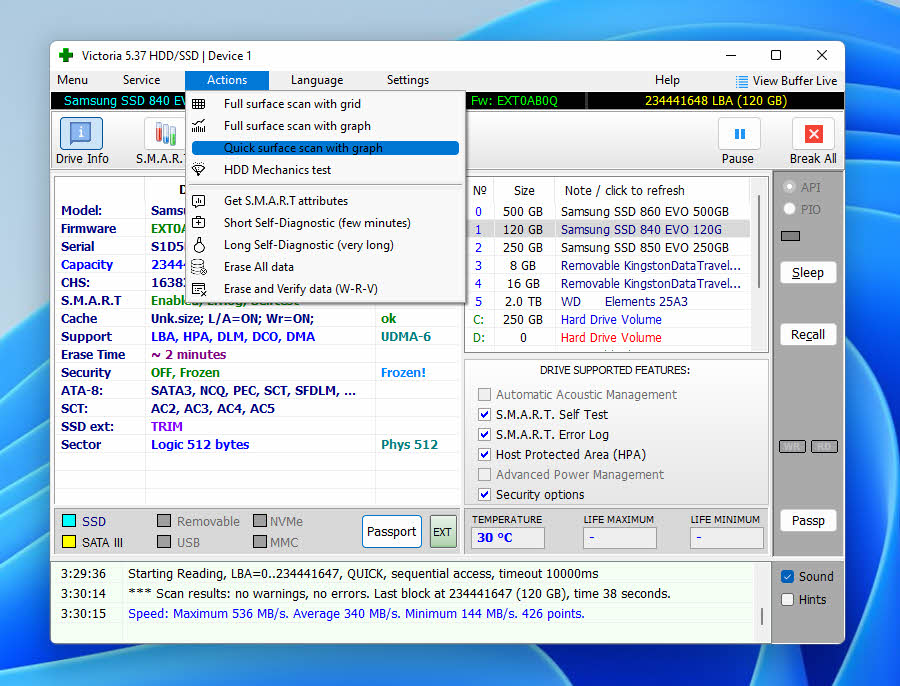Toggle S.M.A.R.T. Error Log checkbox

tap(484, 435)
